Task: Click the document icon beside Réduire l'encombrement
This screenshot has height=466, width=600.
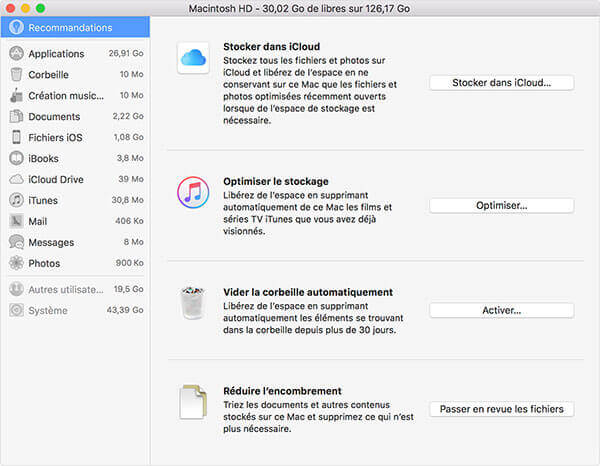Action: click(x=193, y=402)
